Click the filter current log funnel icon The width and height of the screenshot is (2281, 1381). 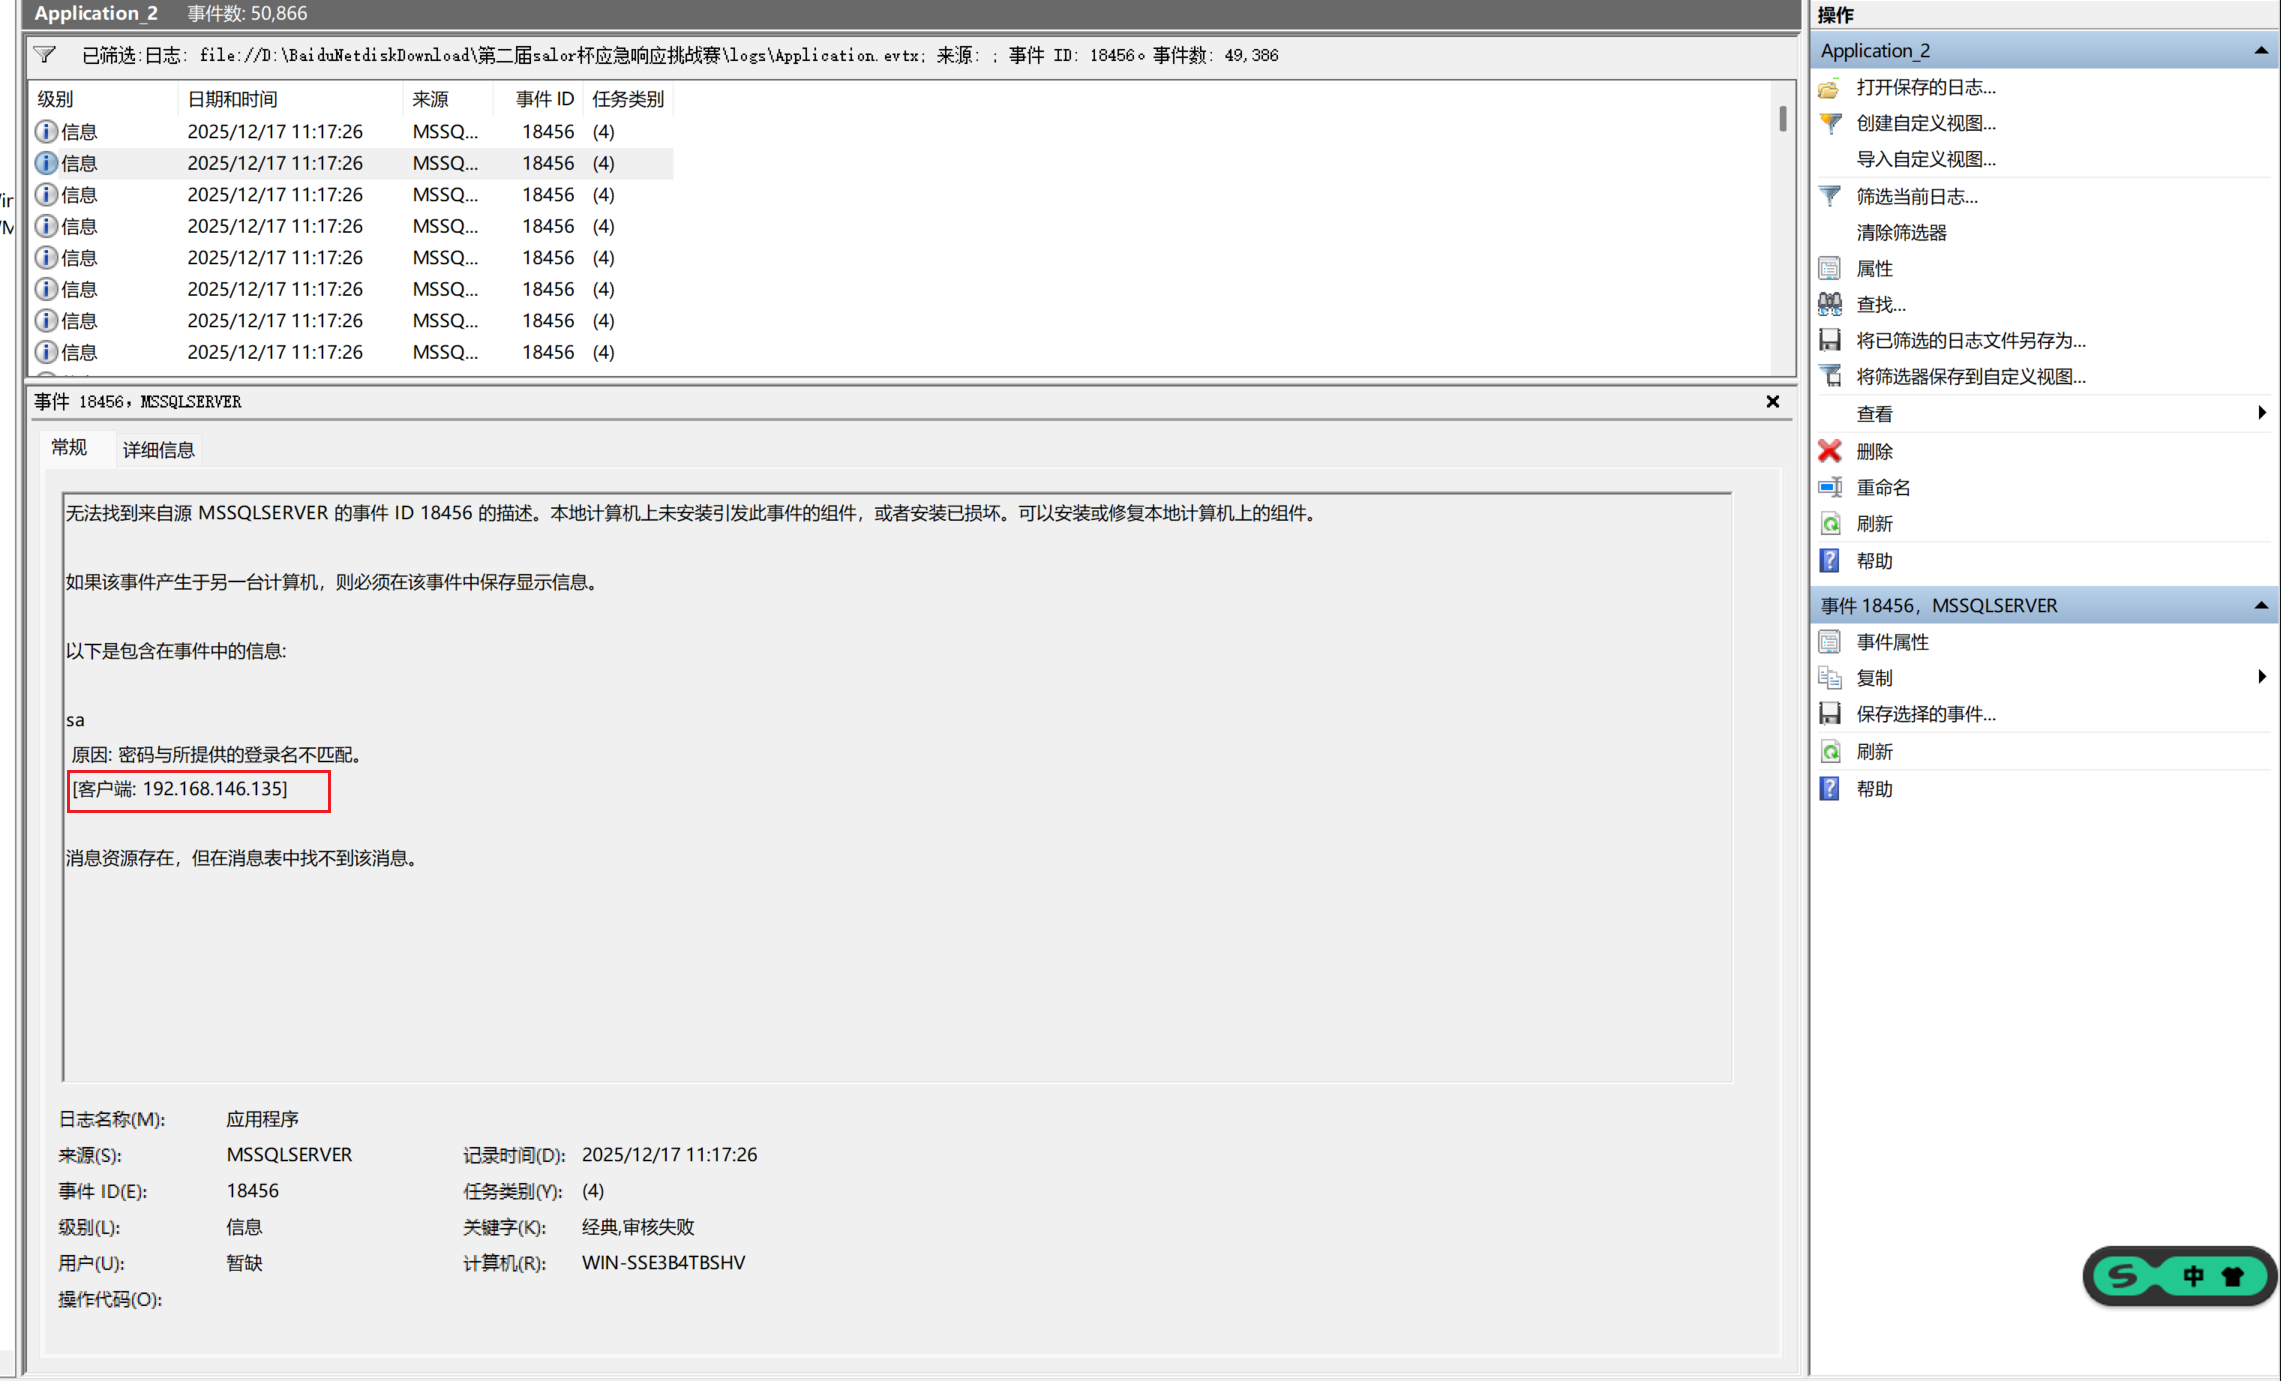[1829, 197]
